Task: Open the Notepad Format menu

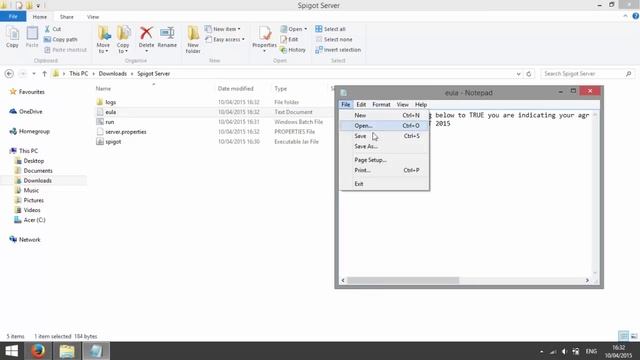Action: pyautogui.click(x=381, y=104)
